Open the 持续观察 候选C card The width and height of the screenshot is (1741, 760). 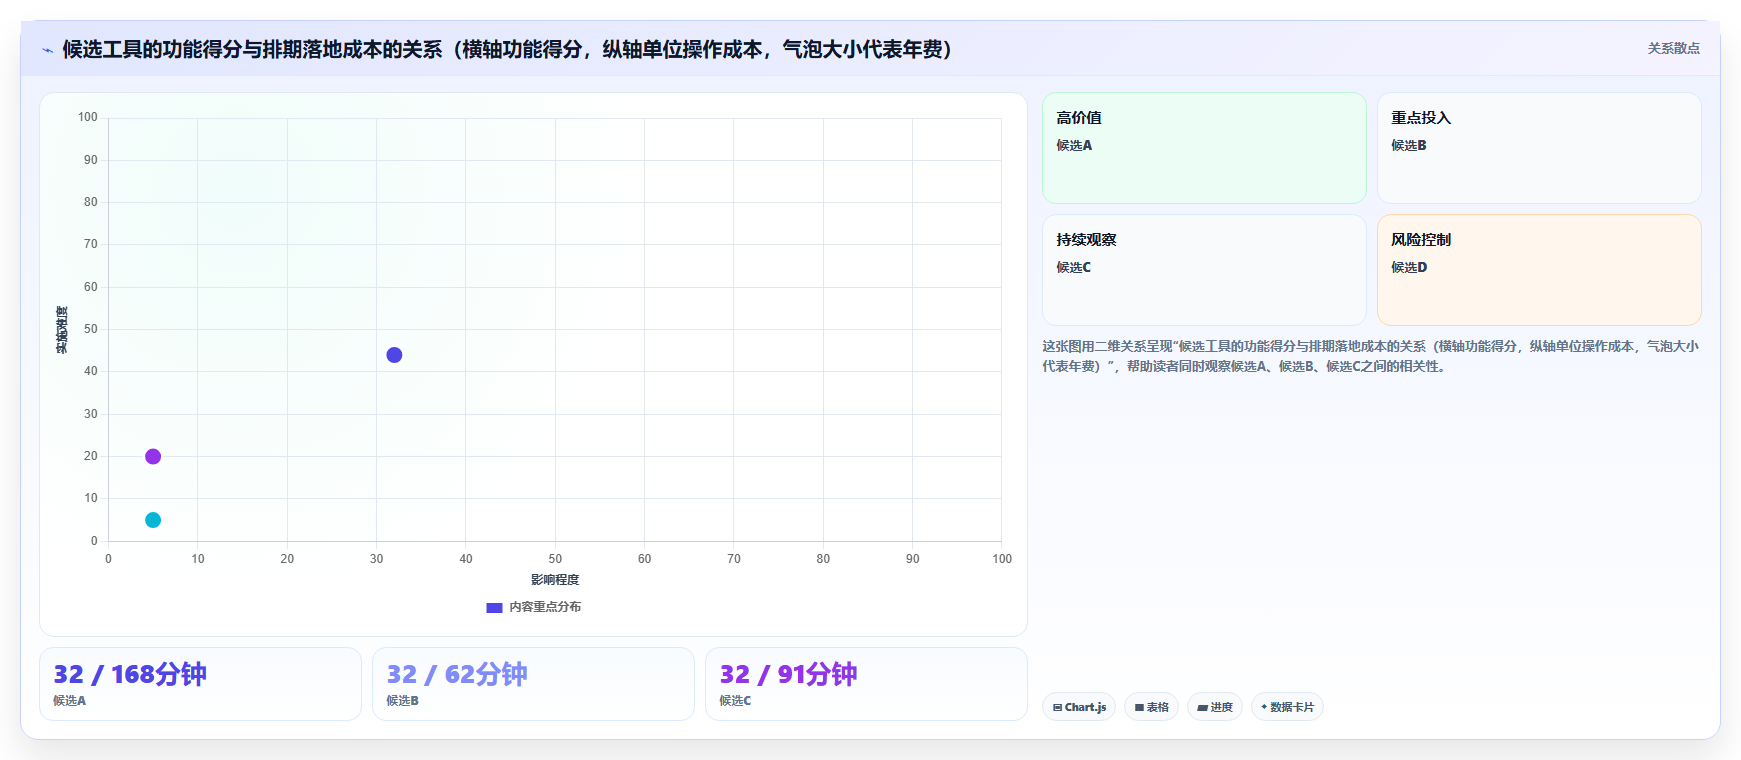pyautogui.click(x=1204, y=270)
